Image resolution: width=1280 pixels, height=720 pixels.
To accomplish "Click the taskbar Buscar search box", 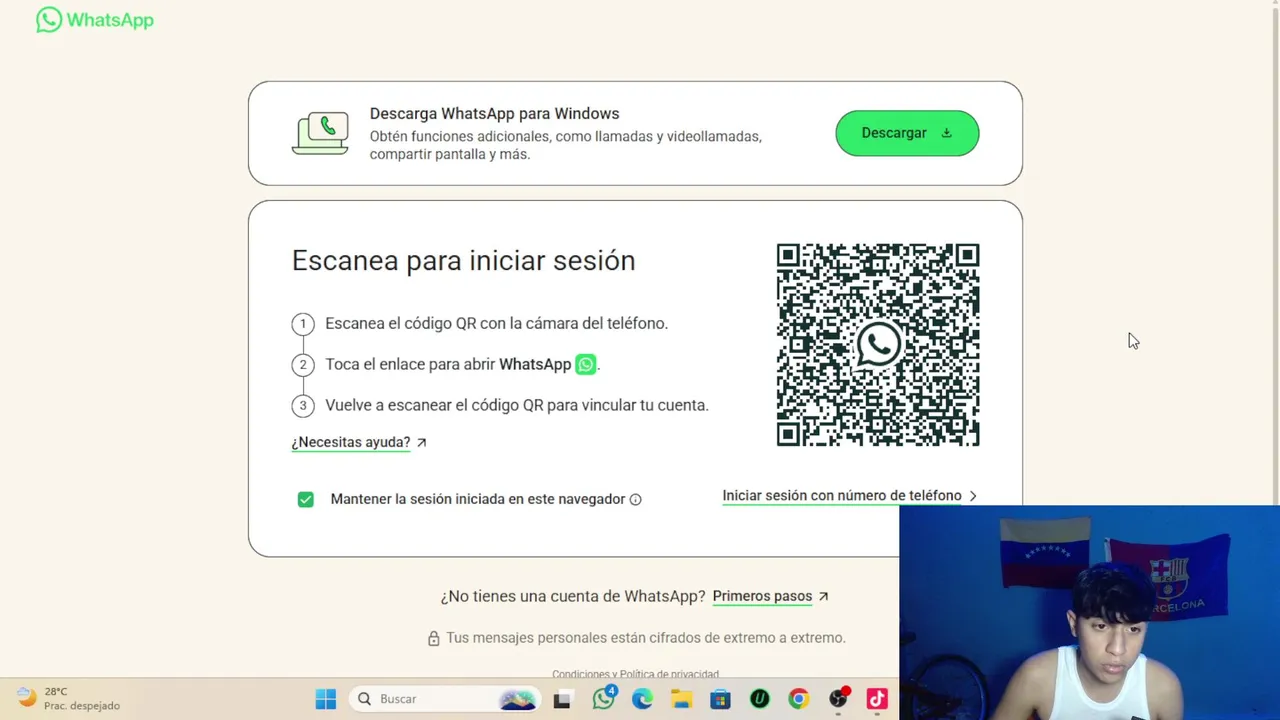I will pos(445,699).
